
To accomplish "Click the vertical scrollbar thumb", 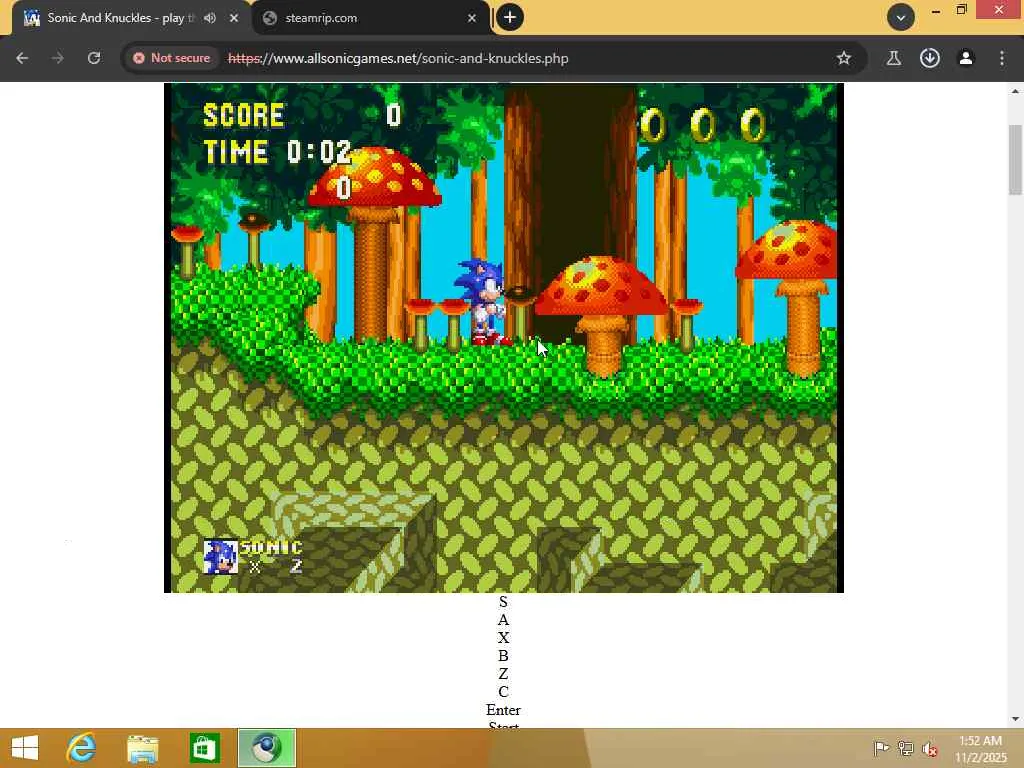I will coord(1015,159).
